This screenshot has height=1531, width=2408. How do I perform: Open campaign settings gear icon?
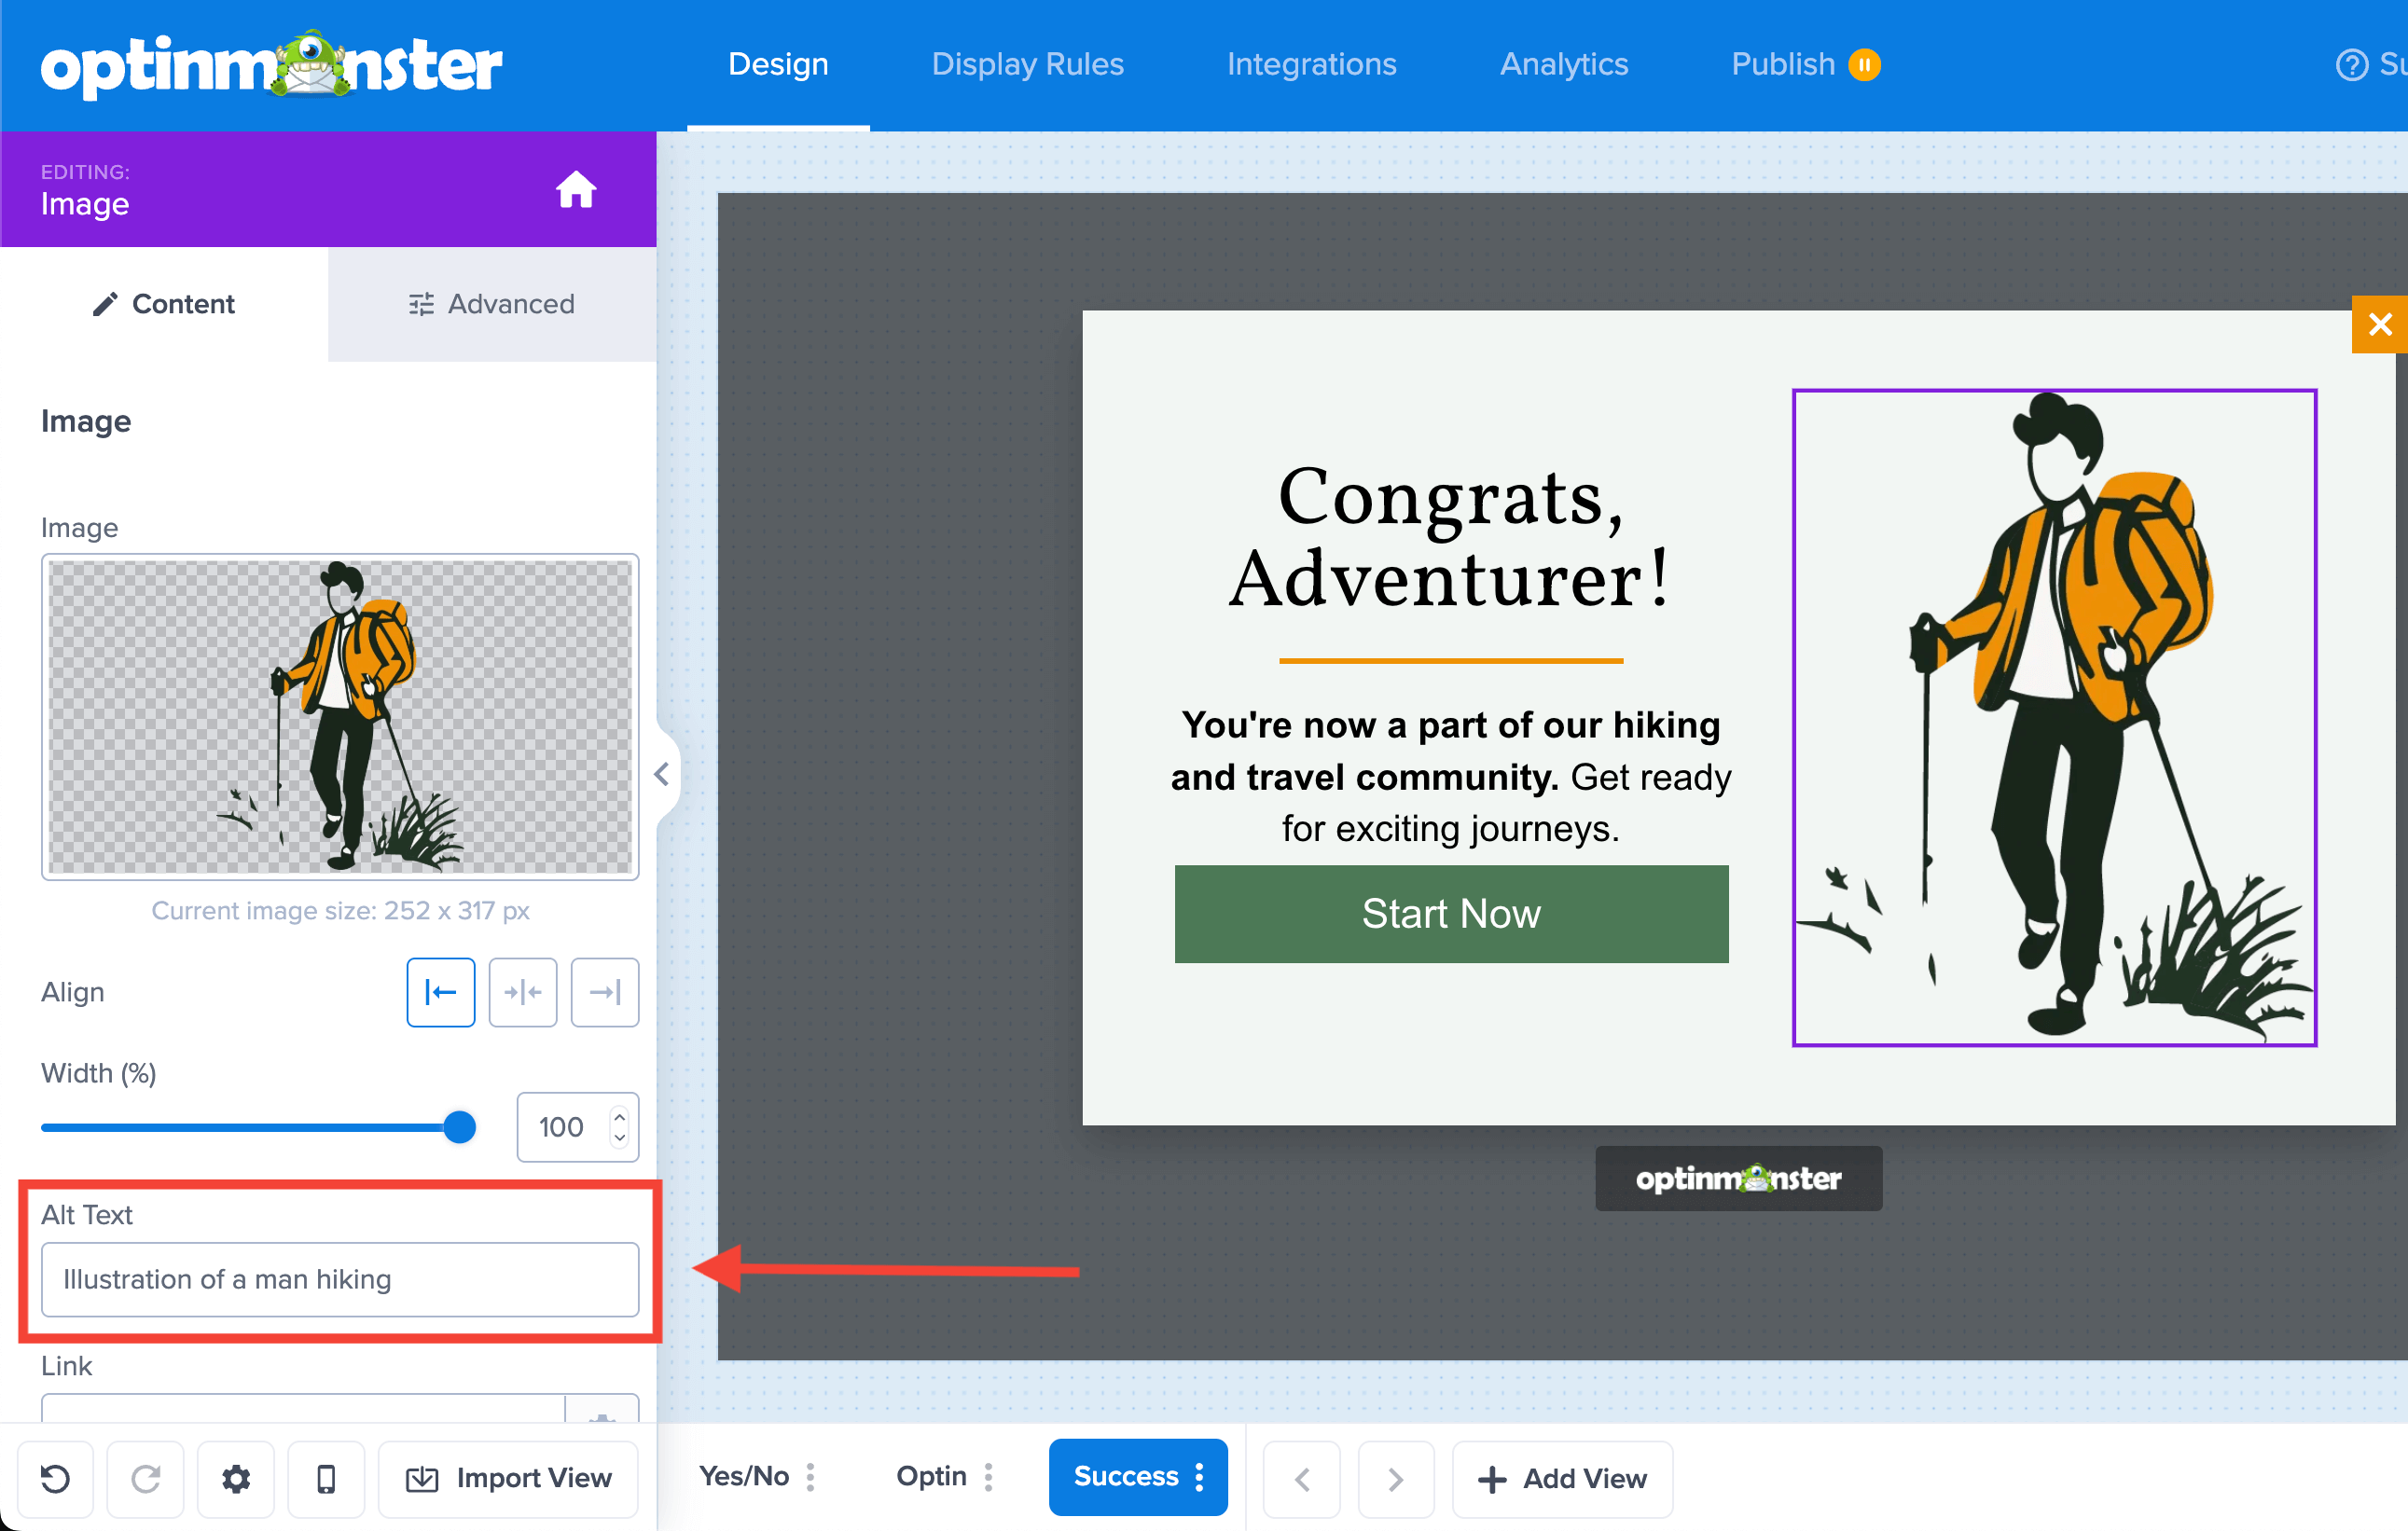(236, 1478)
